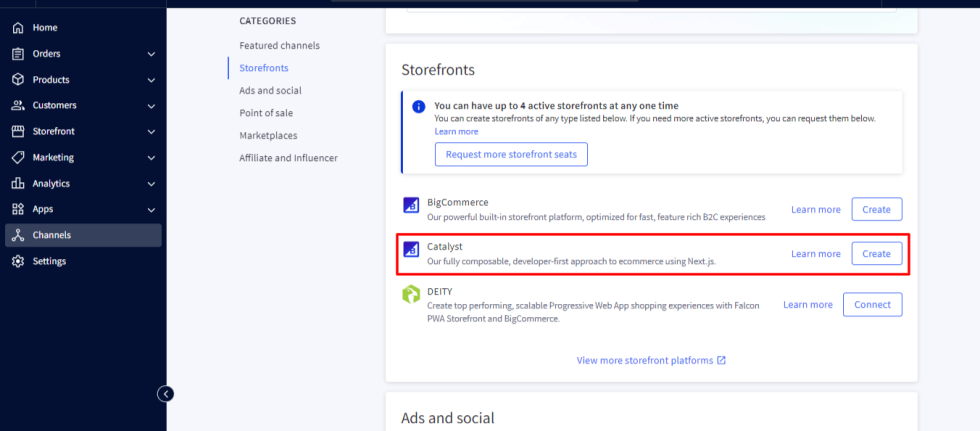Click Create button for BigCommerce
The image size is (980, 431).
point(877,209)
